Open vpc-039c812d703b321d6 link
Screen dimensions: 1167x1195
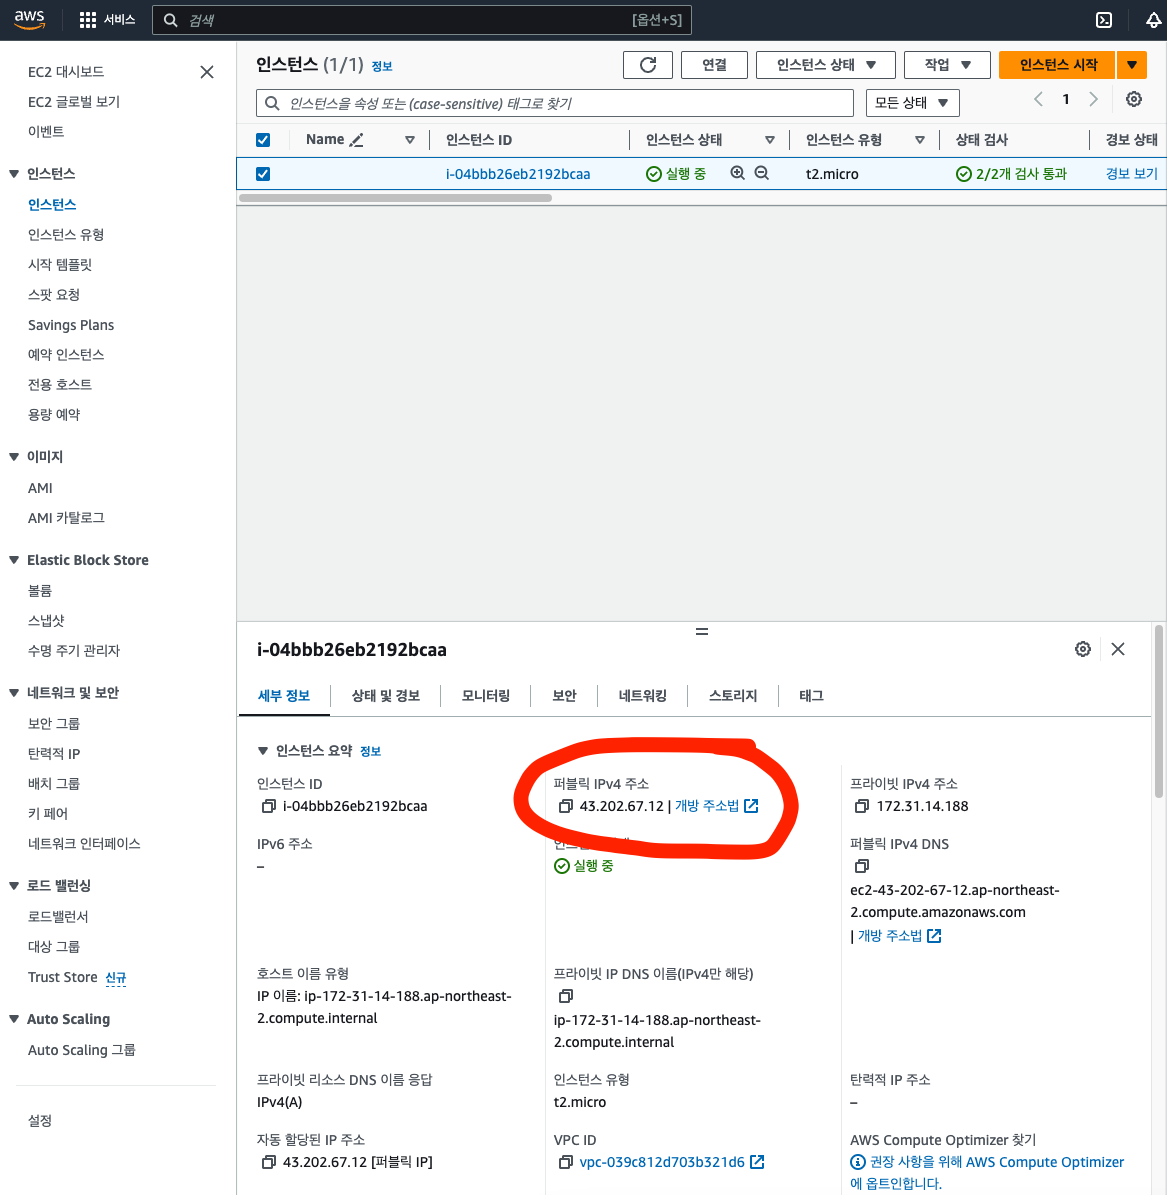[x=662, y=1162]
